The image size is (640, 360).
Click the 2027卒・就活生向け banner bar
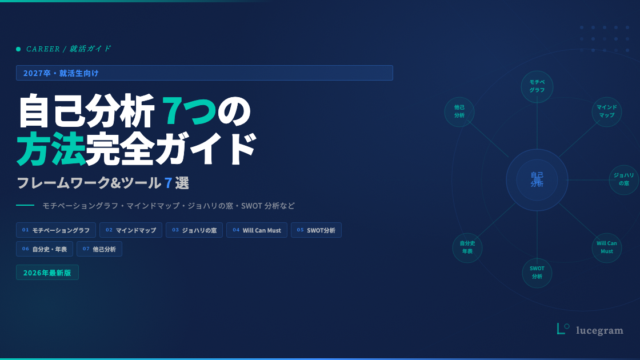(x=204, y=73)
